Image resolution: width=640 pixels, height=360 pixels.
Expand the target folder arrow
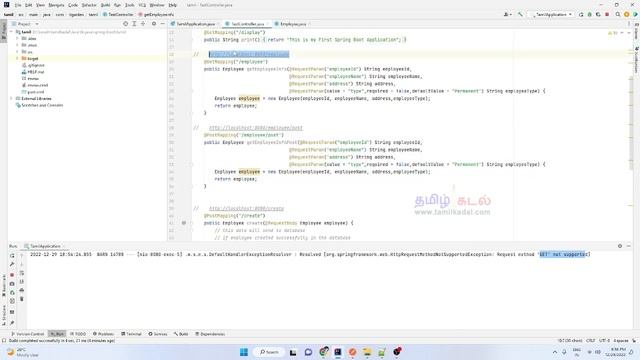coord(17,58)
